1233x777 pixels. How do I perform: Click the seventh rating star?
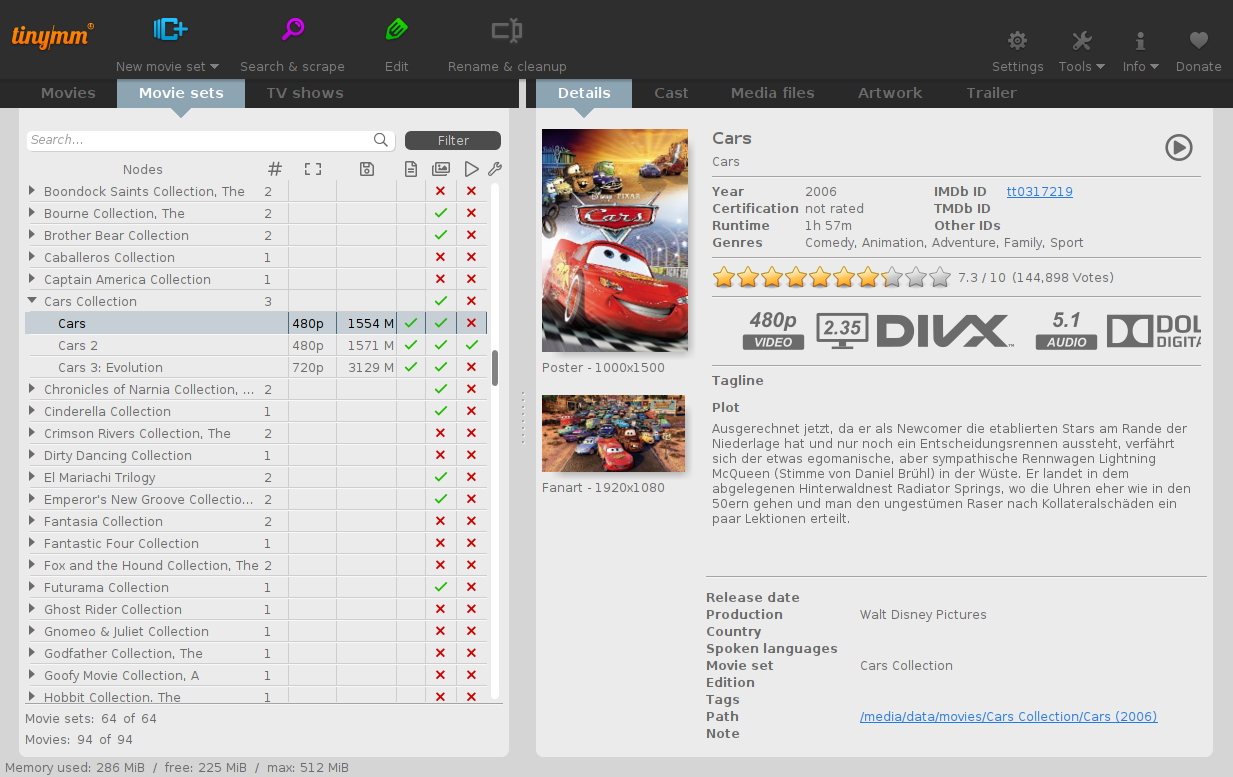pos(868,277)
